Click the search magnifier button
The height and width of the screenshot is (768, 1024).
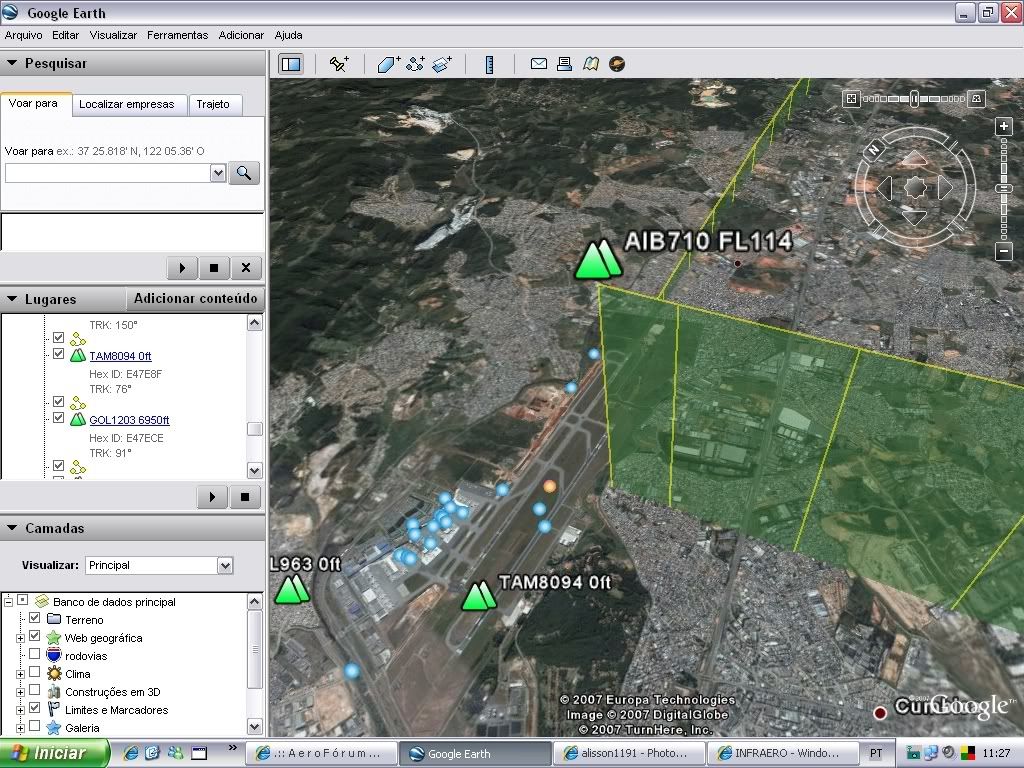[244, 173]
